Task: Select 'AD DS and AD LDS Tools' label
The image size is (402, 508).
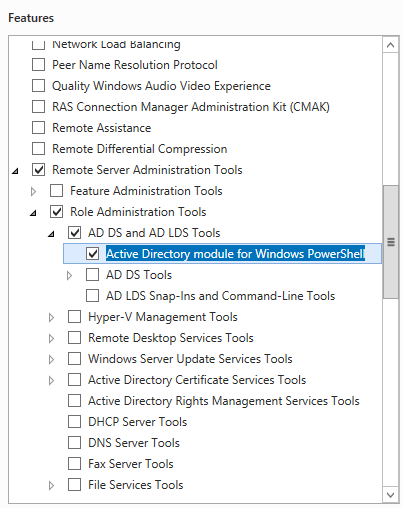Action: (154, 233)
